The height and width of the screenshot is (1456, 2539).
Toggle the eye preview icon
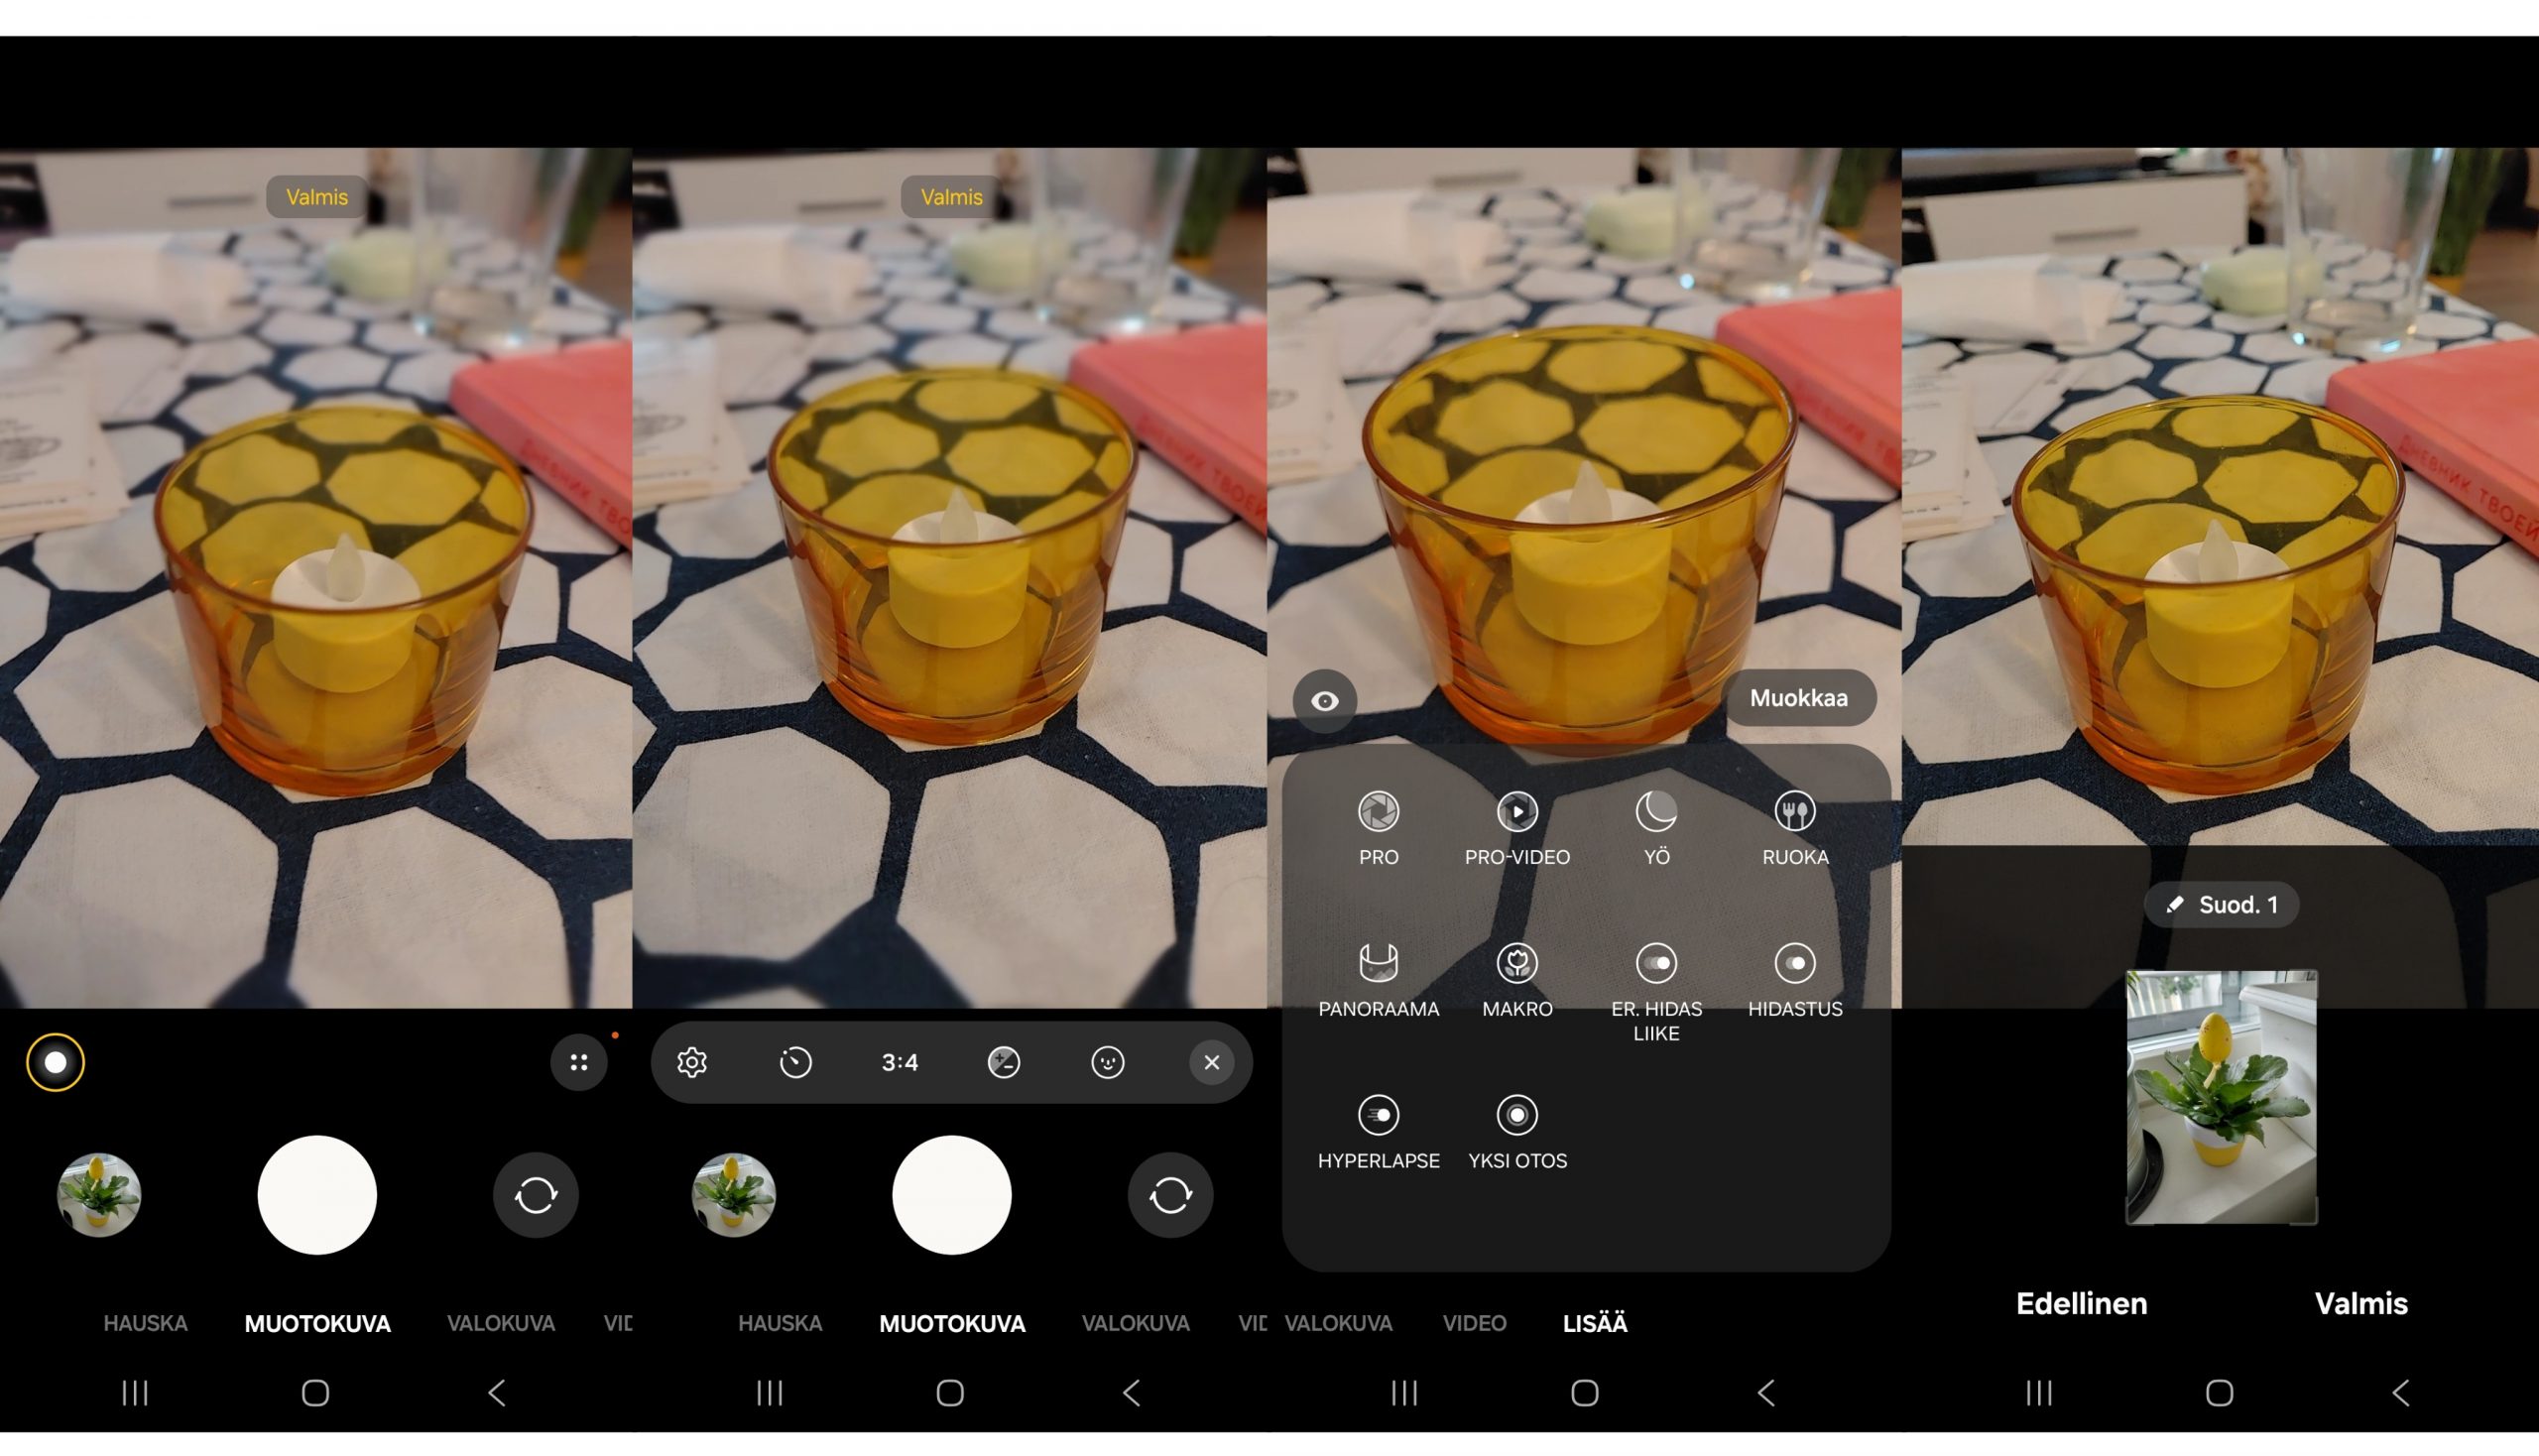[x=1325, y=701]
